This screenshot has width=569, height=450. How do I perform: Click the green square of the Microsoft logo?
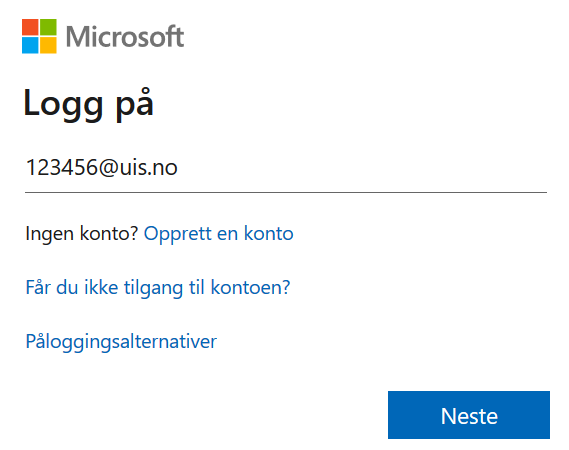click(48, 27)
